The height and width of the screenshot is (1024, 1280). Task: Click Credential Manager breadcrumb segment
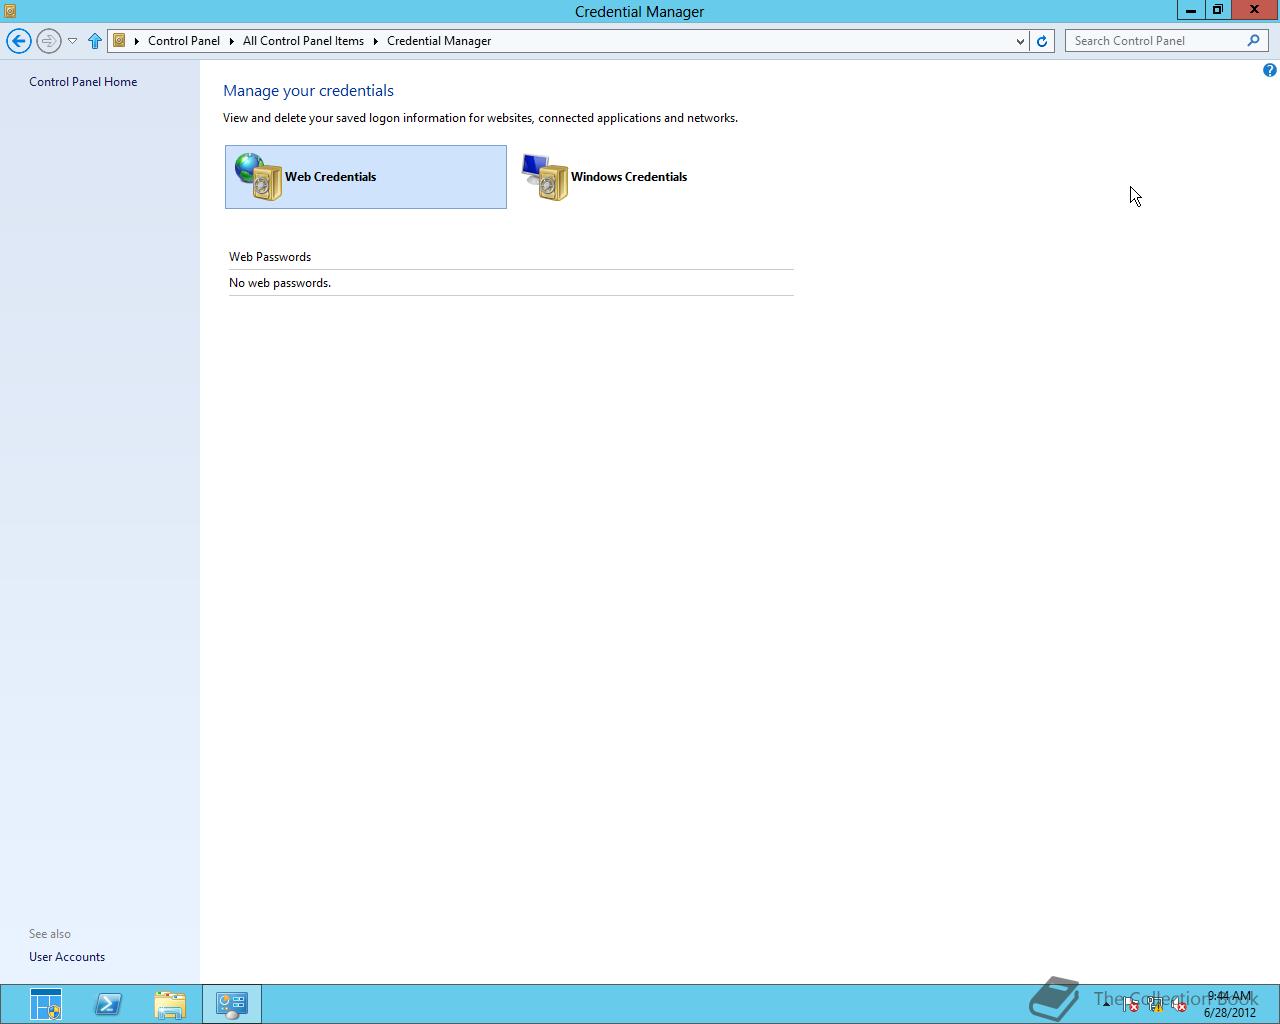(439, 41)
